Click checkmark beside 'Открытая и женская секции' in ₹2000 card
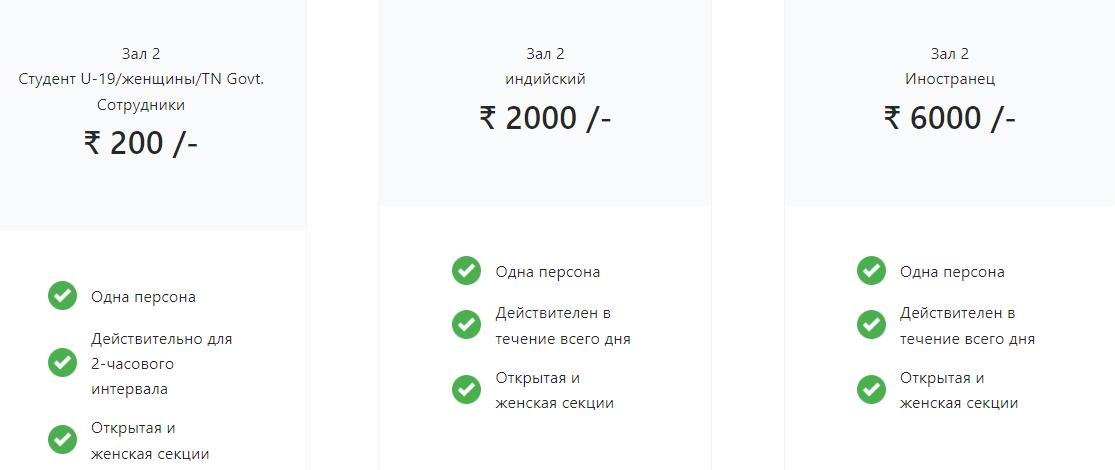The height and width of the screenshot is (470, 1115). [x=466, y=389]
